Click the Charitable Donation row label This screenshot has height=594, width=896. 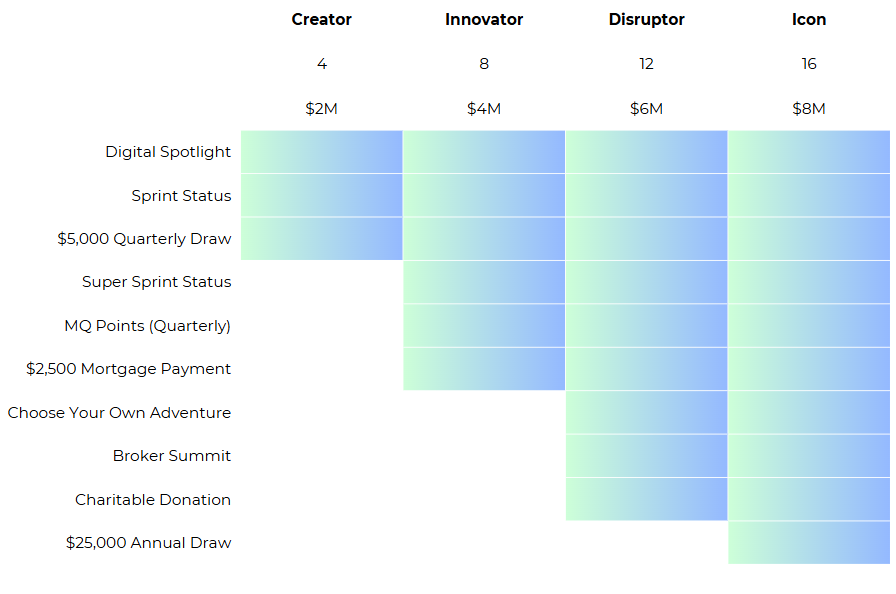click(153, 500)
